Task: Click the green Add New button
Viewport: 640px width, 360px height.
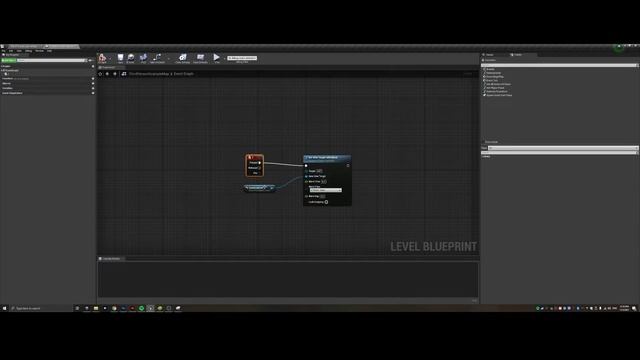Action: coord(9,60)
